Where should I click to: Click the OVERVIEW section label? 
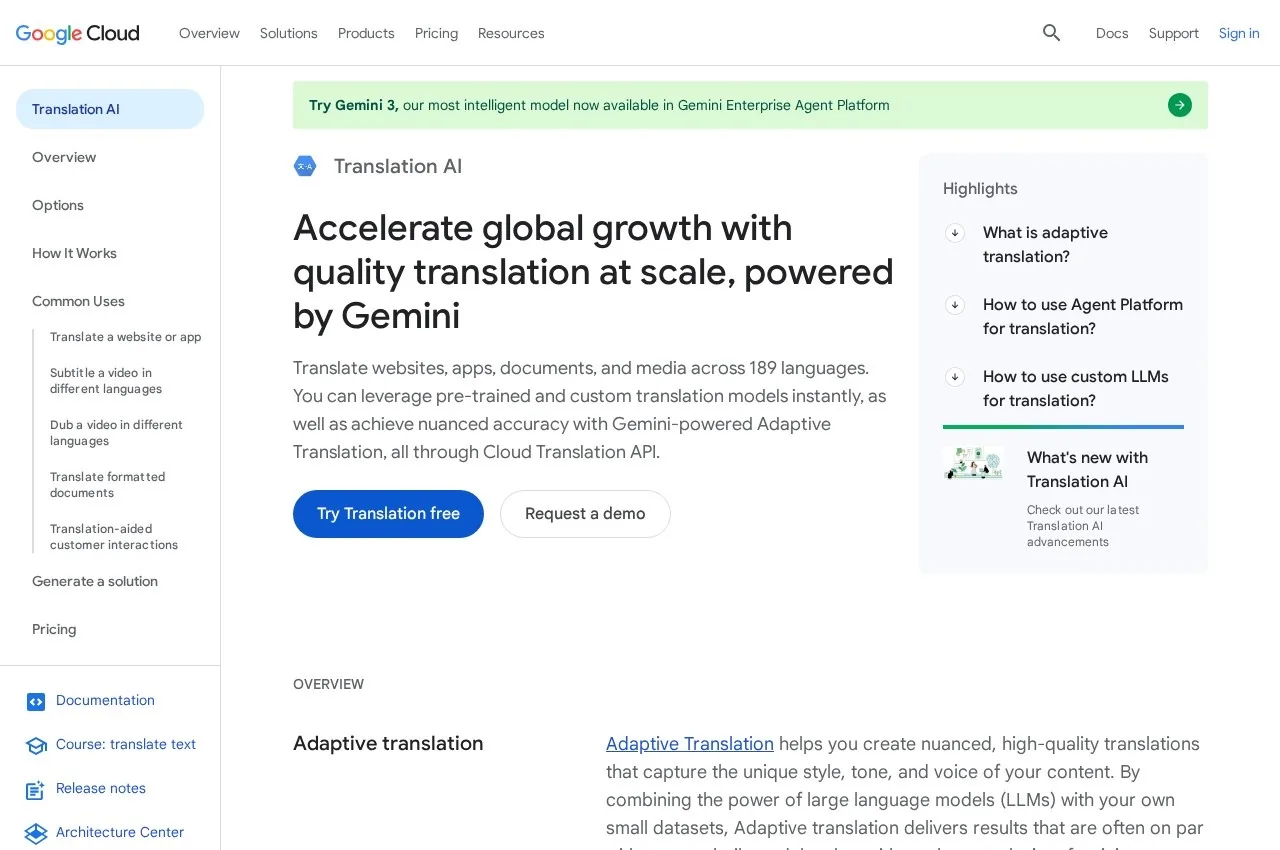(328, 685)
